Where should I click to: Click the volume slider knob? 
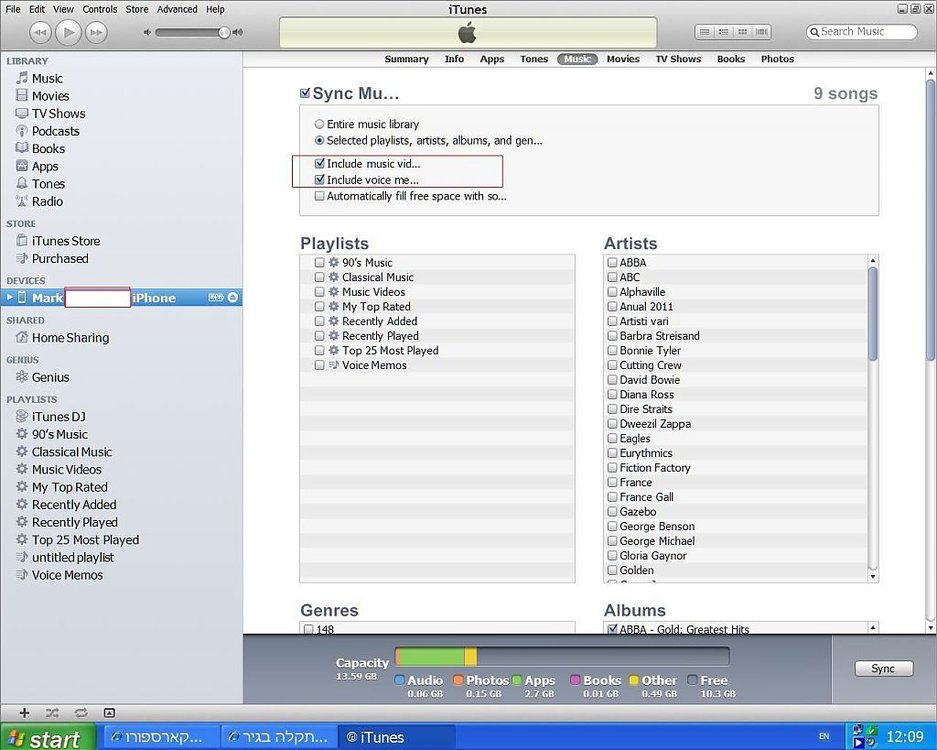pyautogui.click(x=224, y=32)
